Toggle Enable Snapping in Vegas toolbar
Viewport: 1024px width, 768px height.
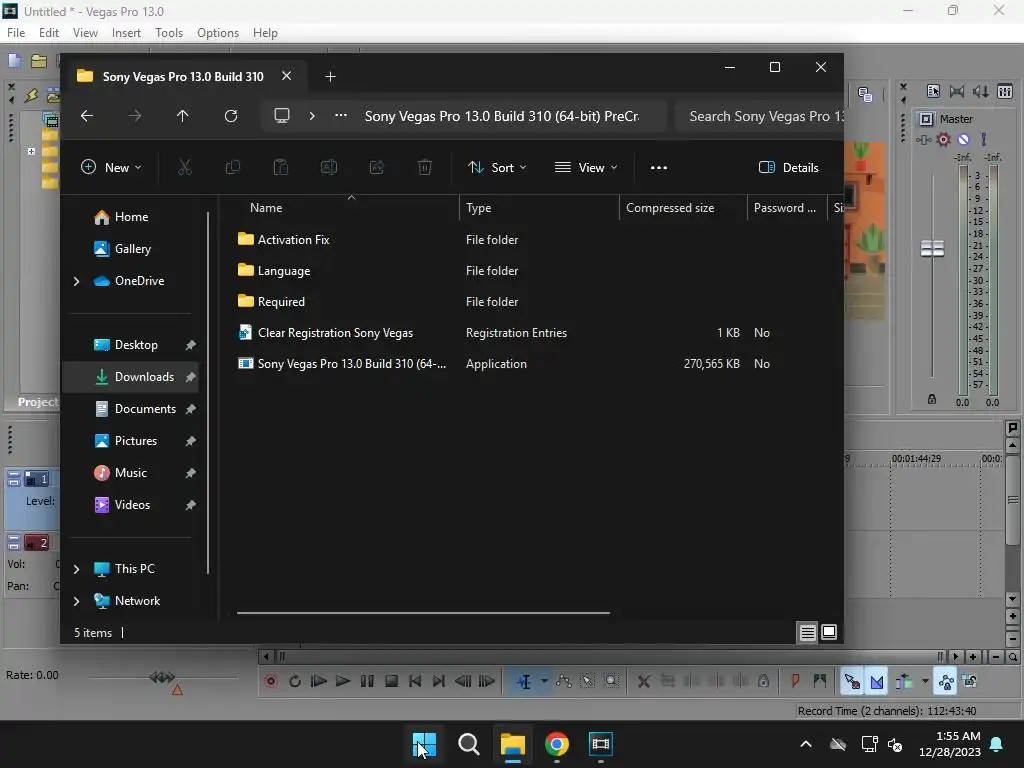[x=852, y=681]
